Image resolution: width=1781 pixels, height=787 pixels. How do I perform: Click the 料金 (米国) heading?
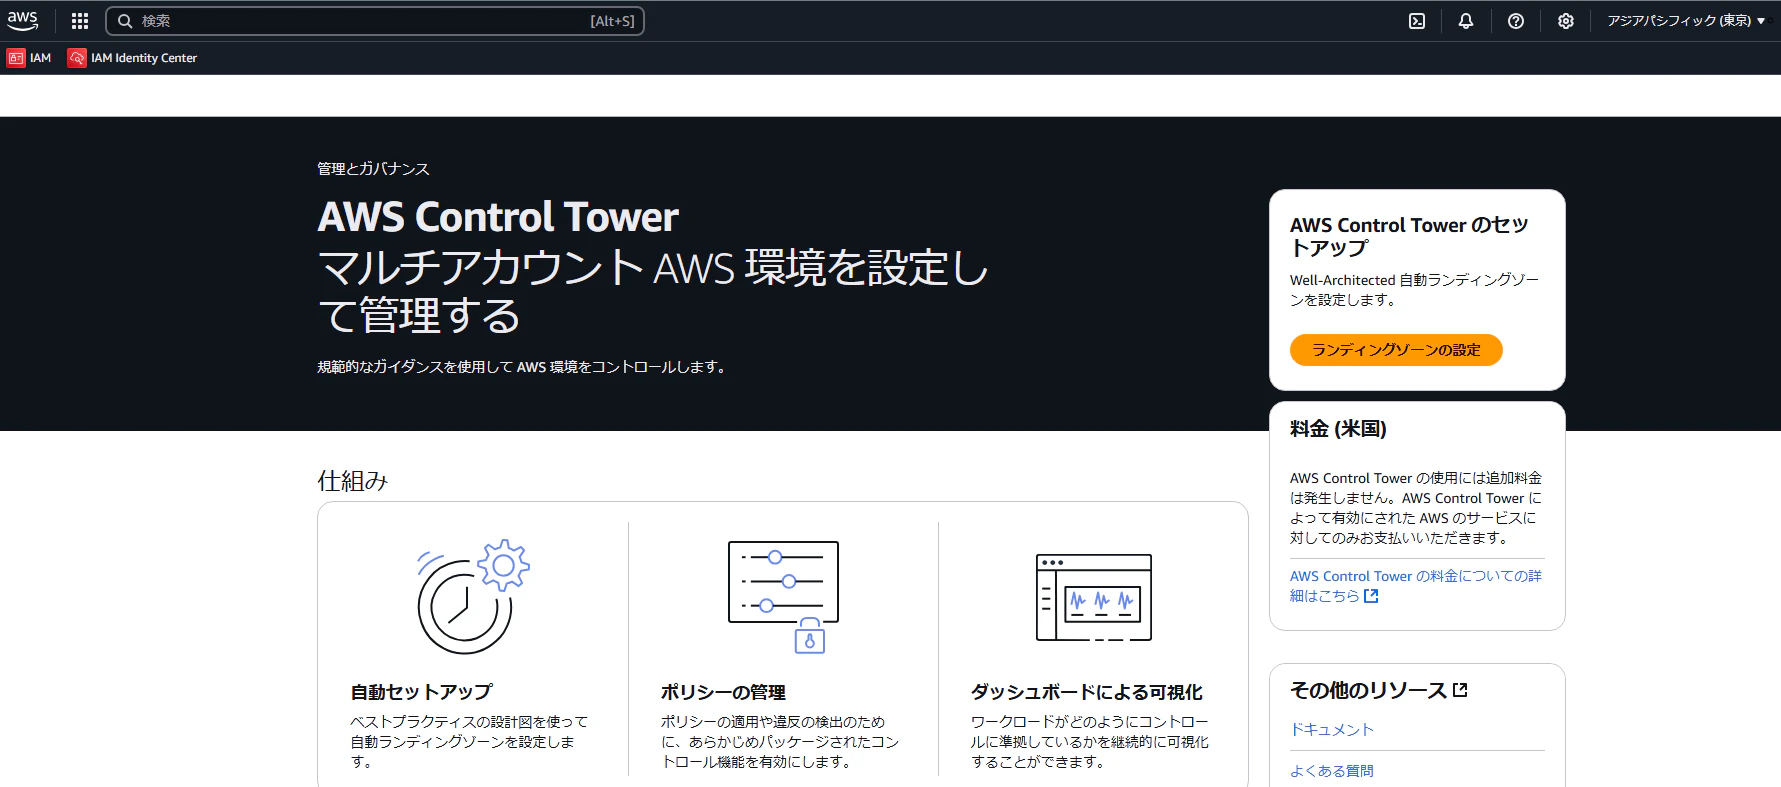point(1338,429)
